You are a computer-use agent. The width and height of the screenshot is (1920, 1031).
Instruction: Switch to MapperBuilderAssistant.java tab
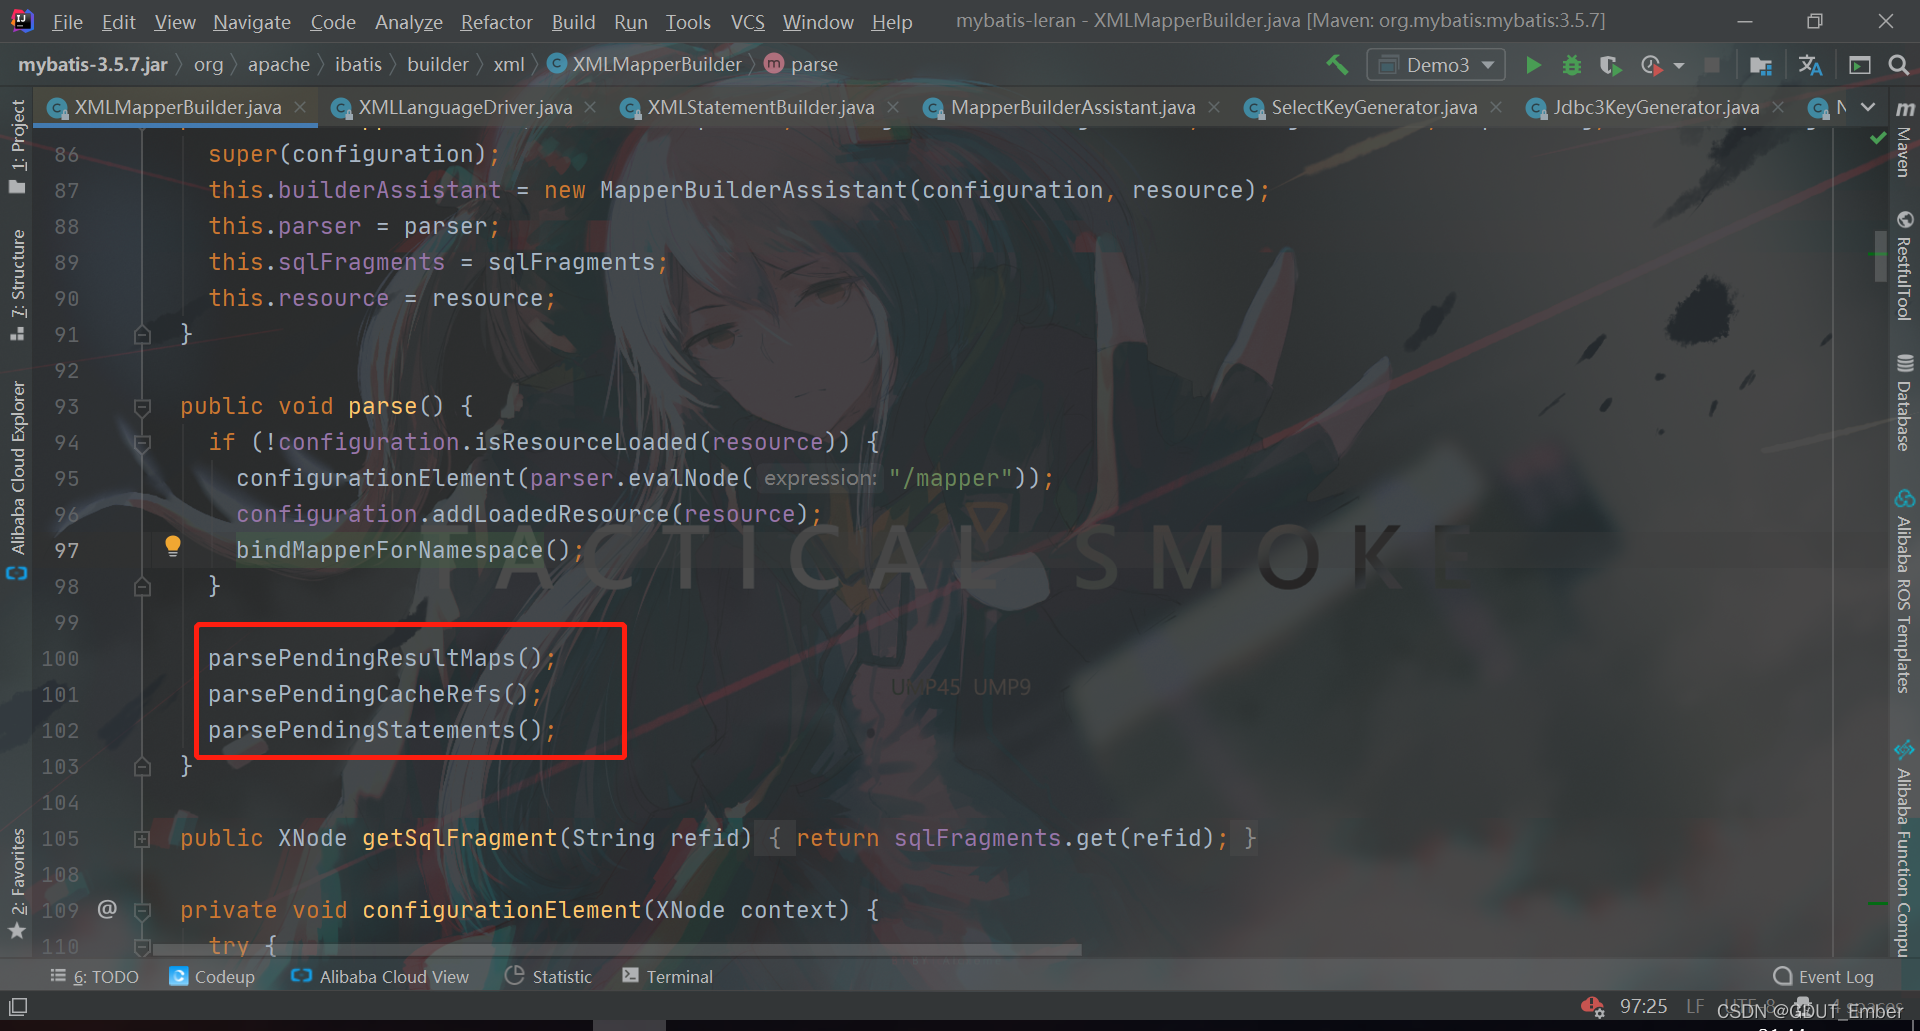(x=1073, y=107)
